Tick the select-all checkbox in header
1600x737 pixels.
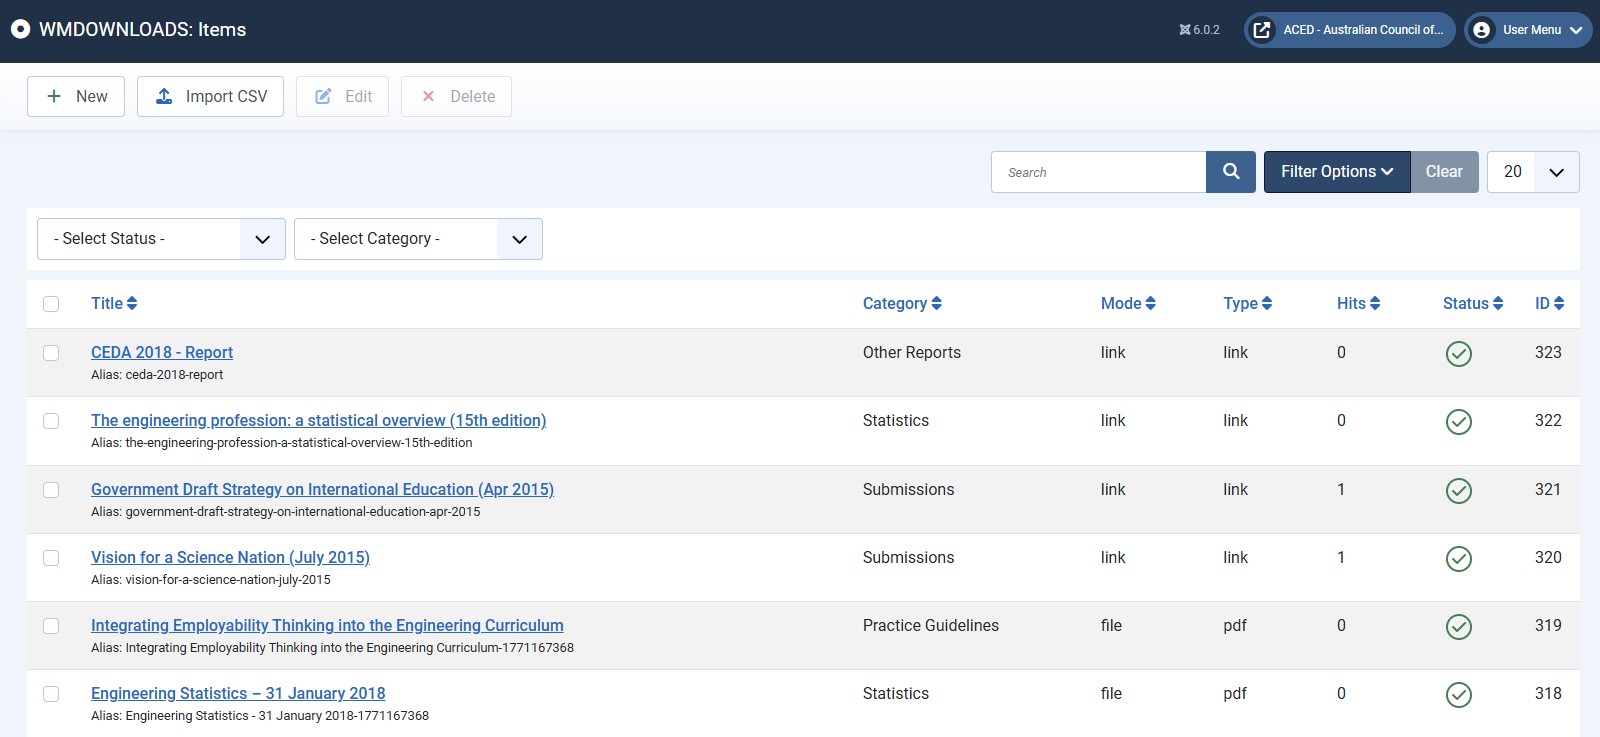tap(51, 304)
